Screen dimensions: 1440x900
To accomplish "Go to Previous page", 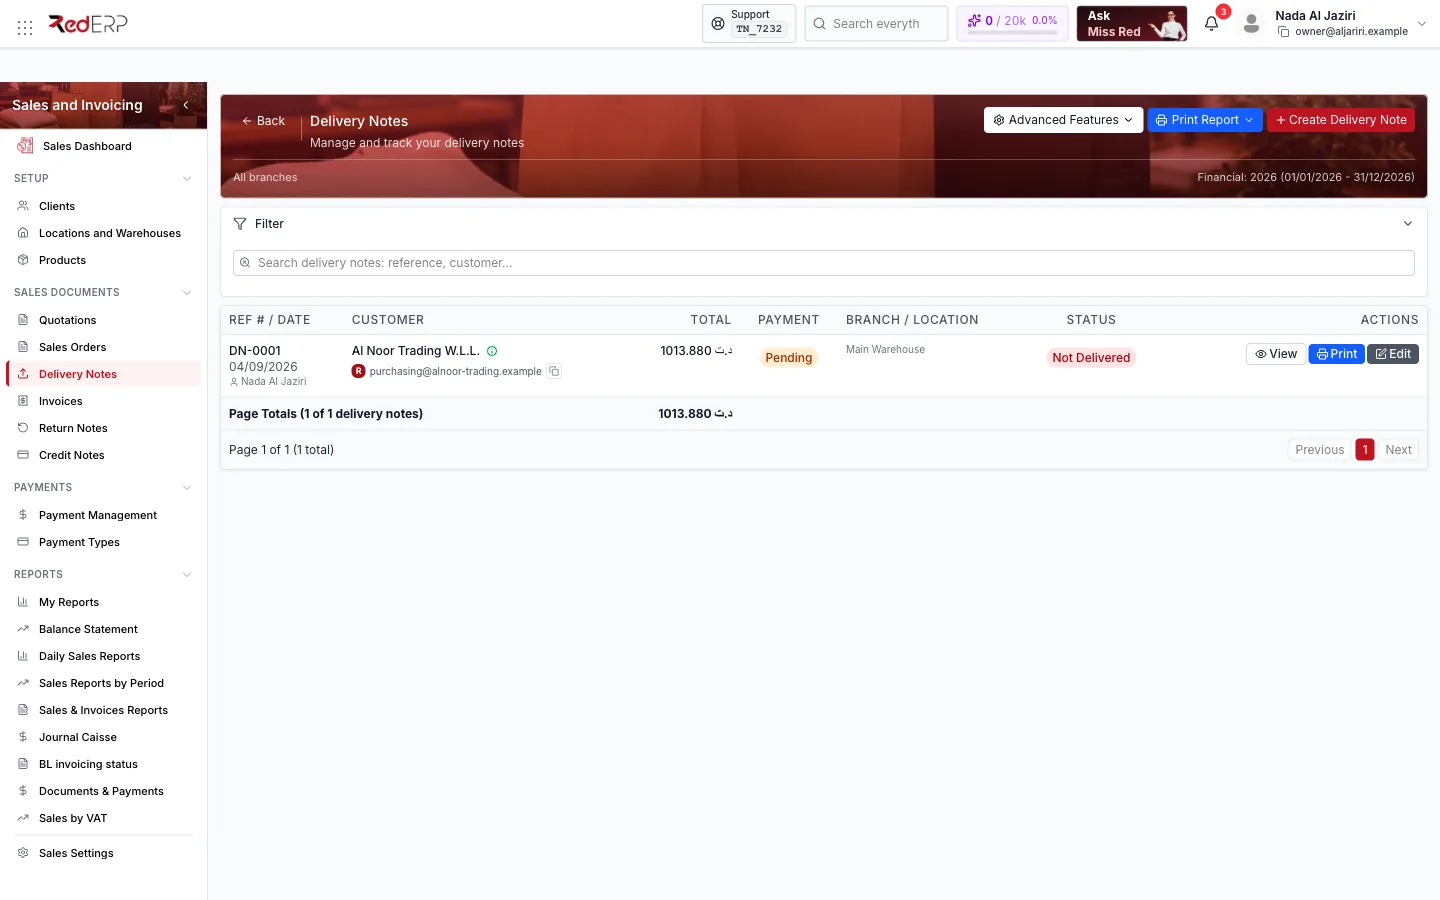I will 1319,450.
